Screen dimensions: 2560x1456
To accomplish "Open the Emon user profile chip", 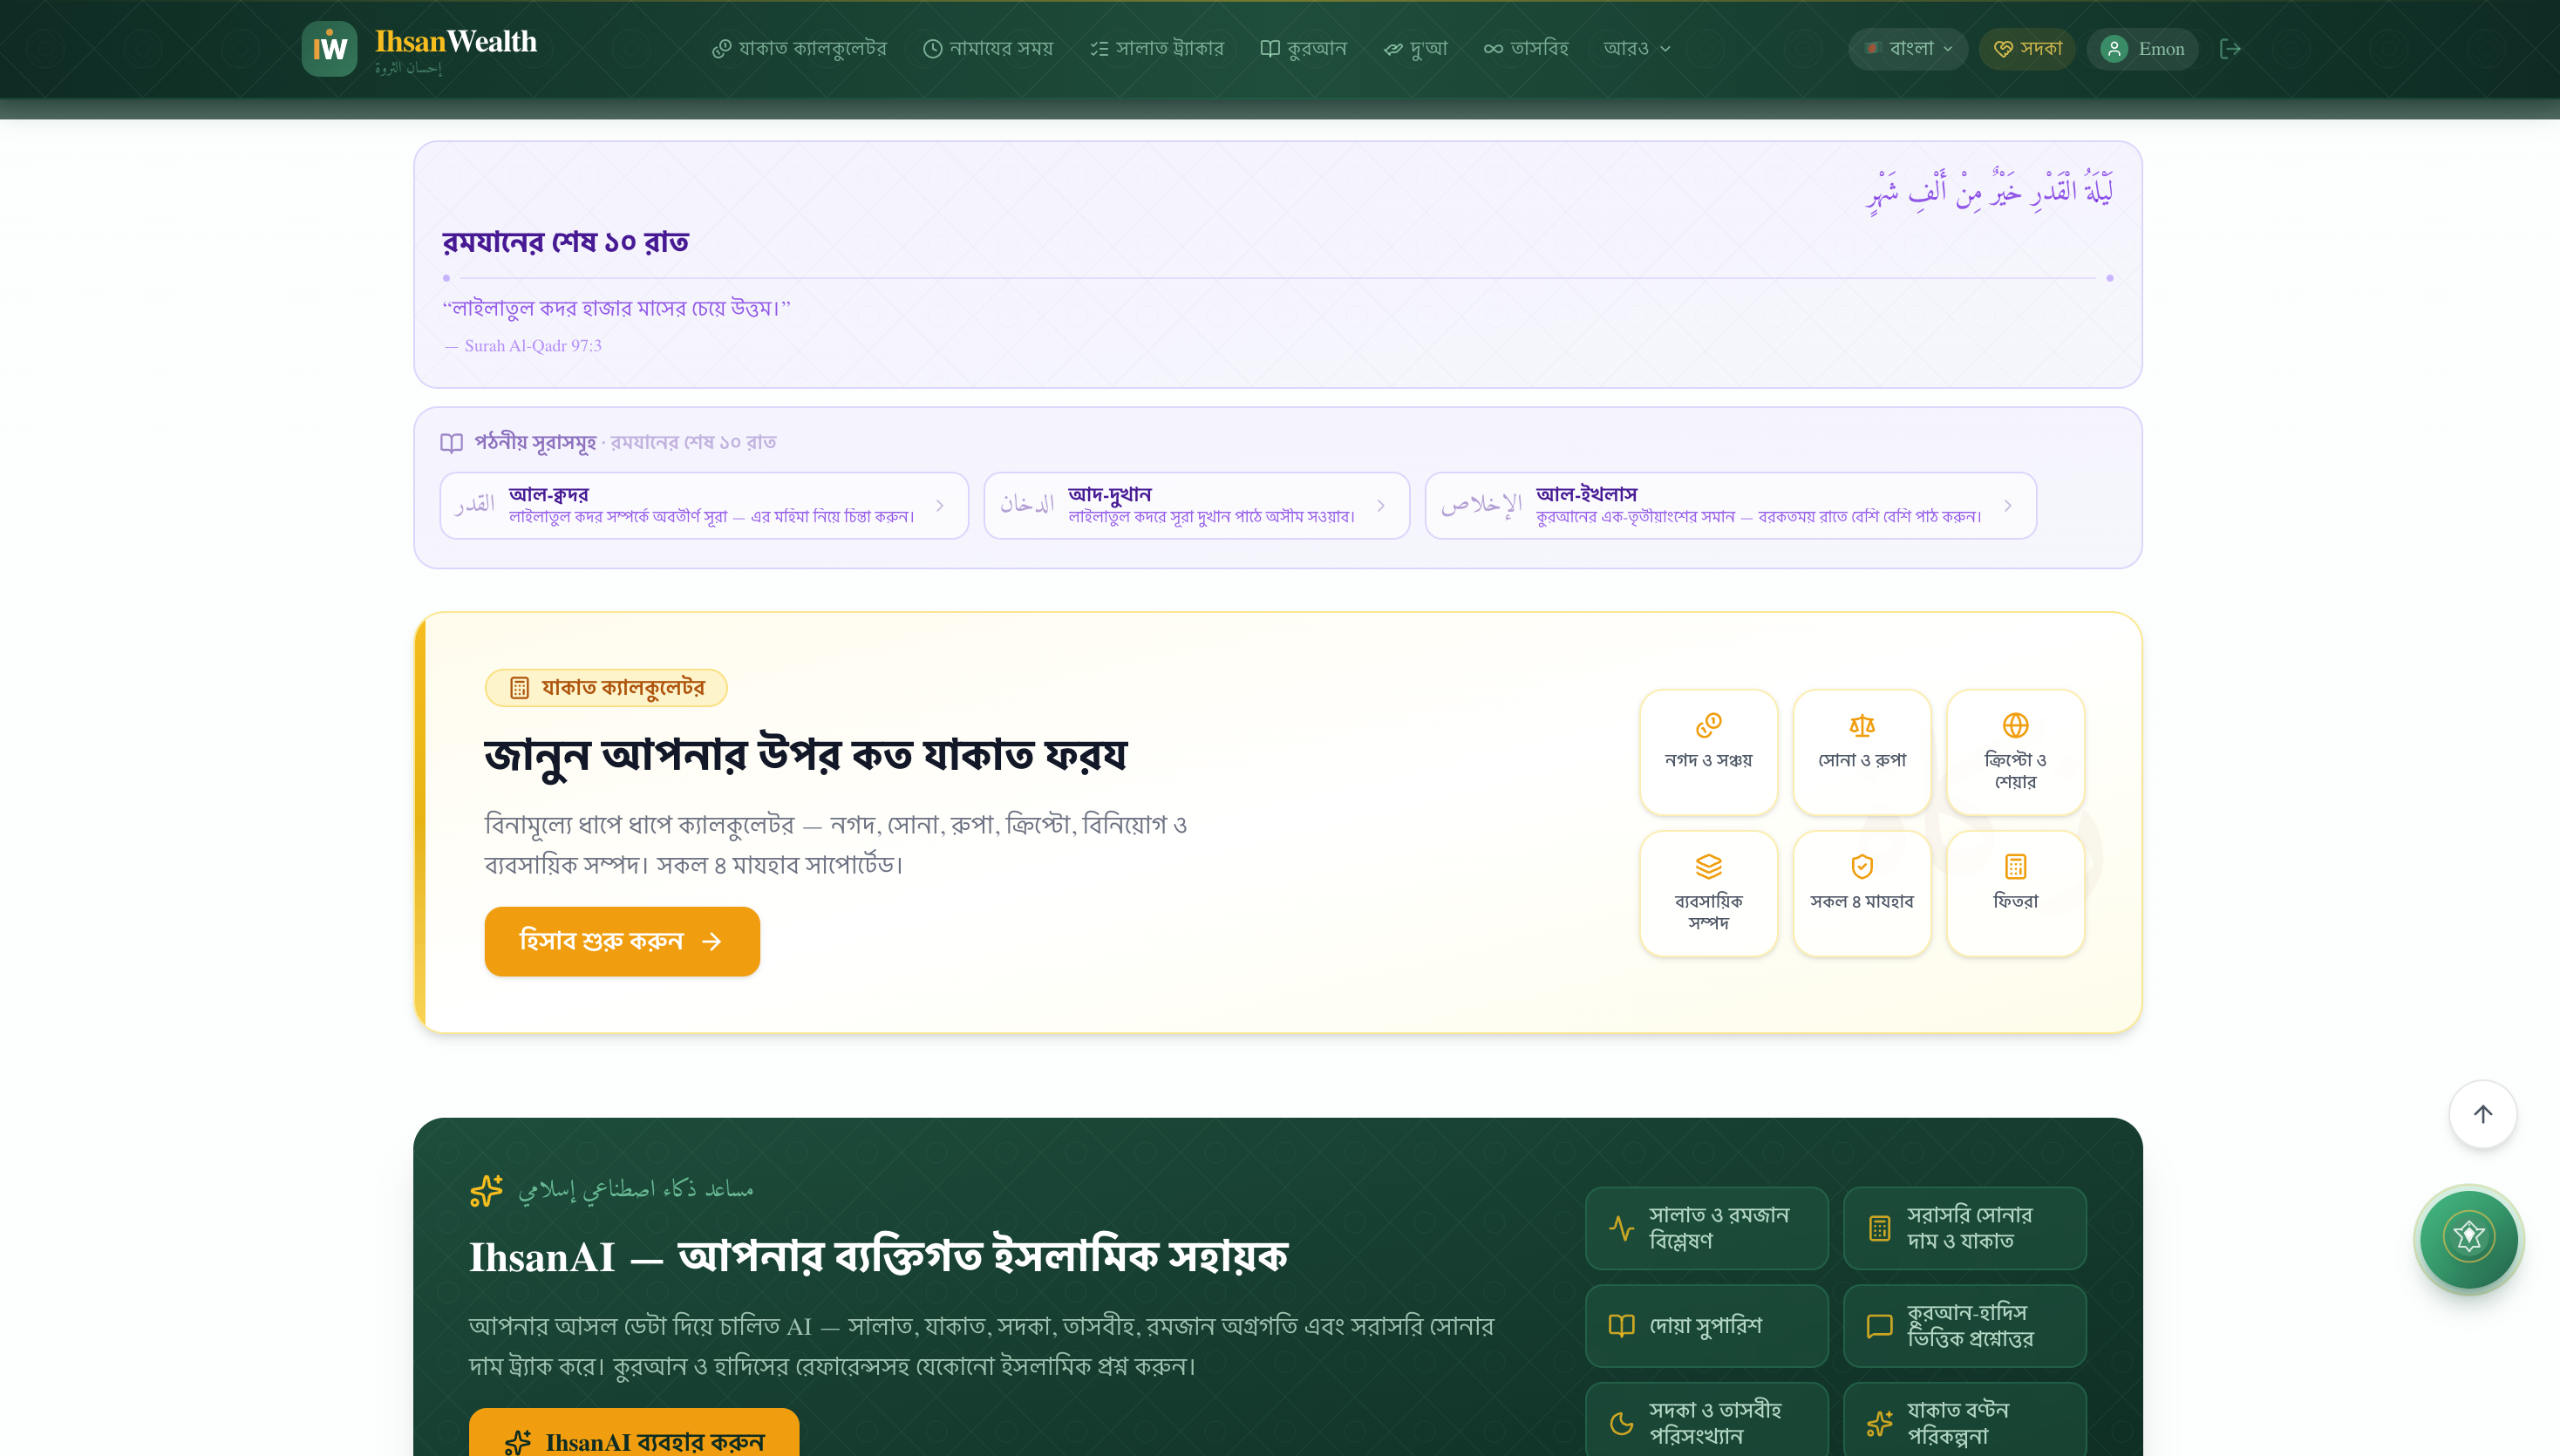I will click(x=2142, y=48).
